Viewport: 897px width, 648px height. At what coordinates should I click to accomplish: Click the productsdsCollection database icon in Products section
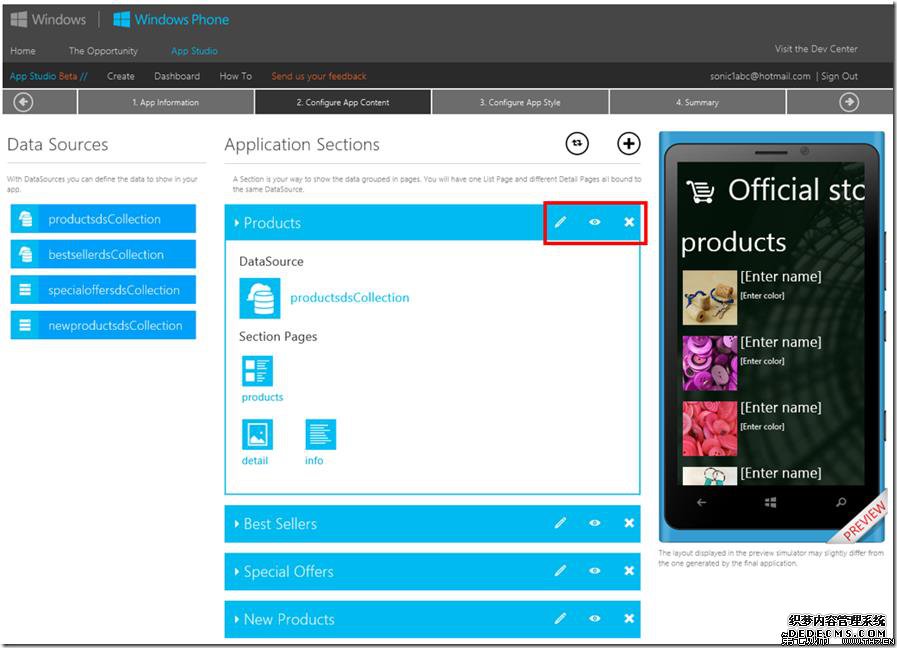(x=260, y=298)
